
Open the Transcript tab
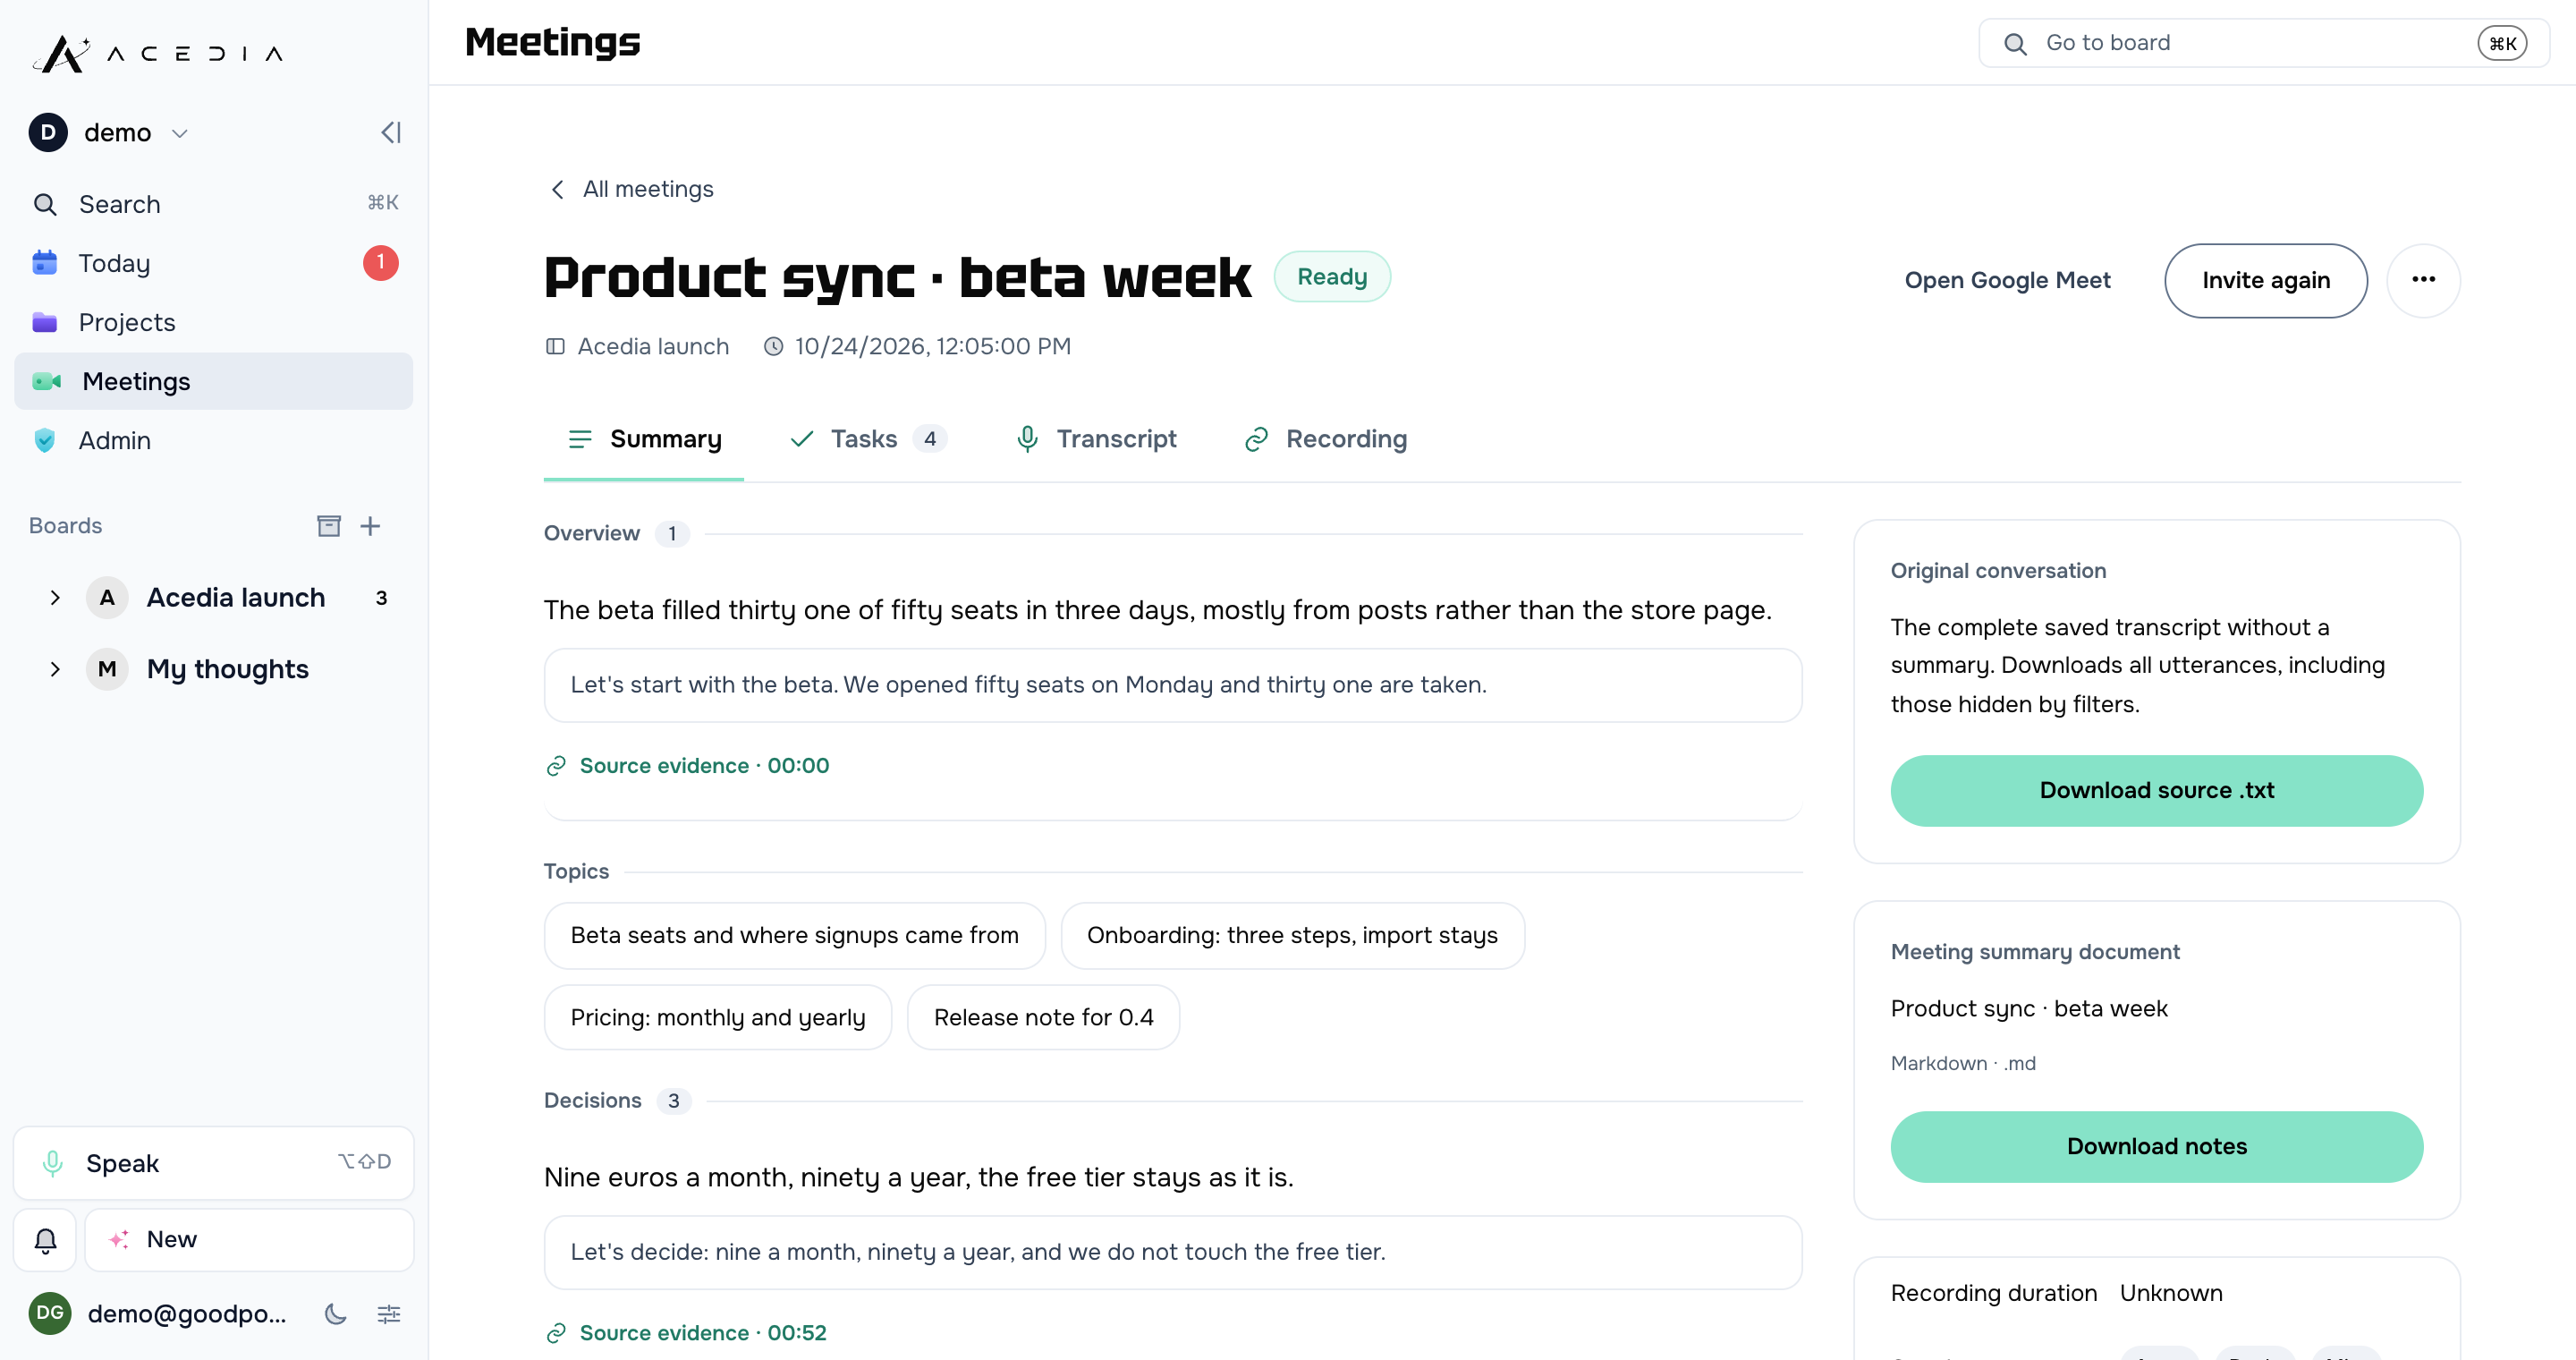[1096, 439]
